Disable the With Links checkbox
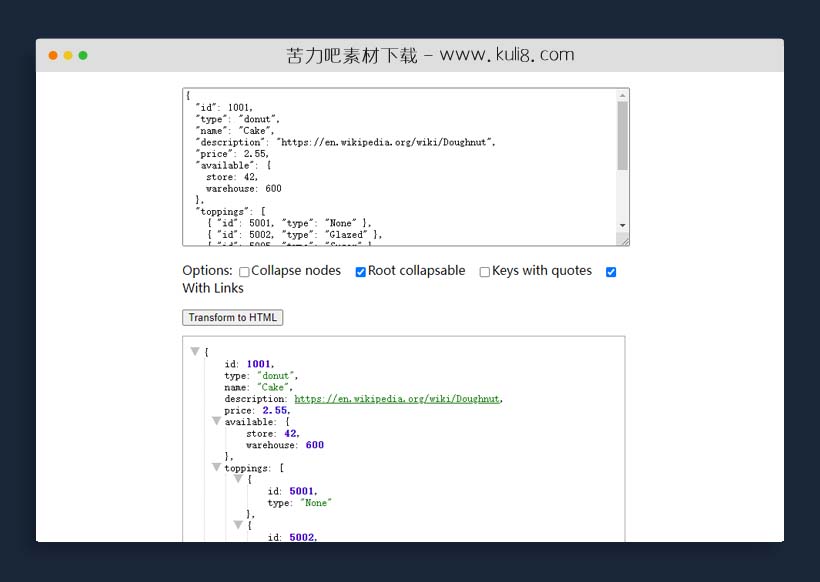The height and width of the screenshot is (582, 820). click(611, 272)
